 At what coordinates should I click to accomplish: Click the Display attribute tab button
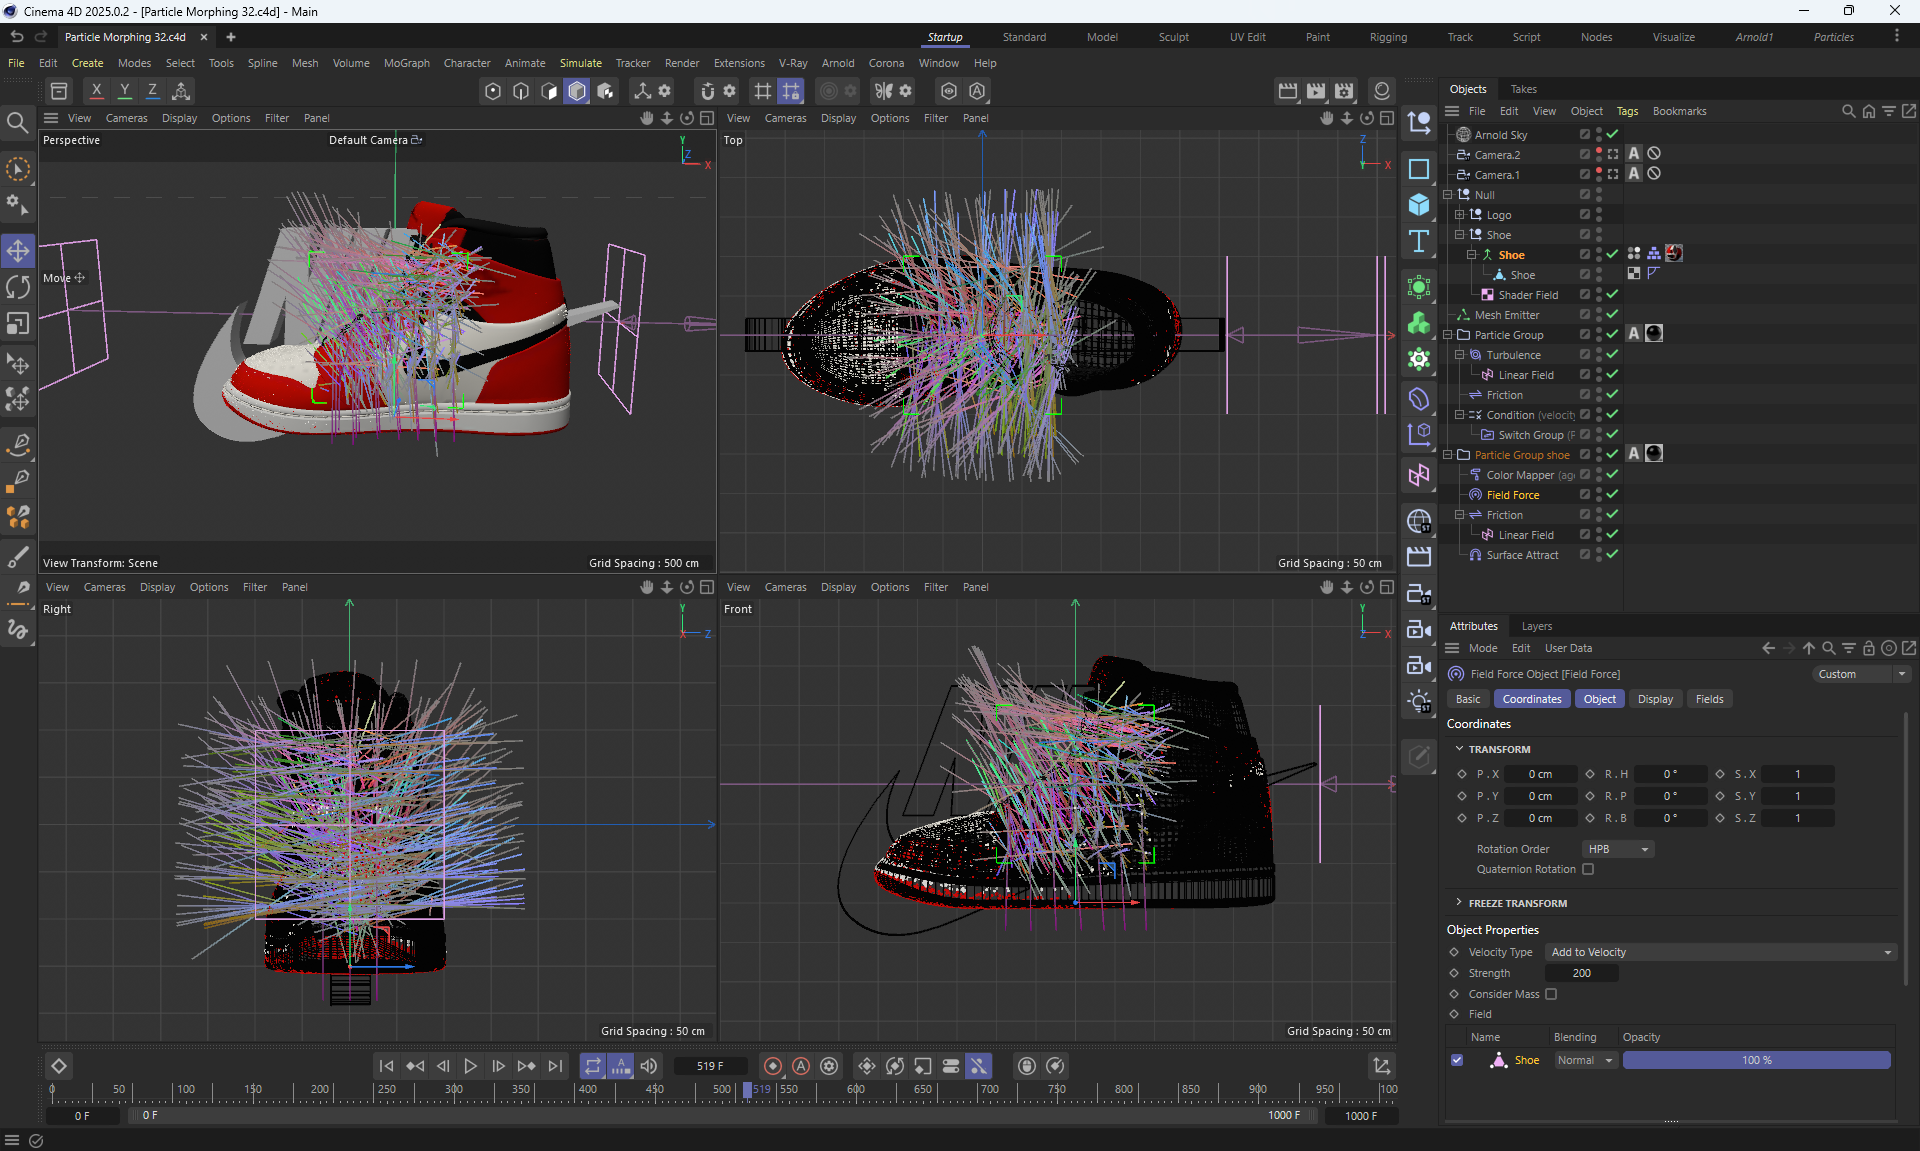[1655, 699]
